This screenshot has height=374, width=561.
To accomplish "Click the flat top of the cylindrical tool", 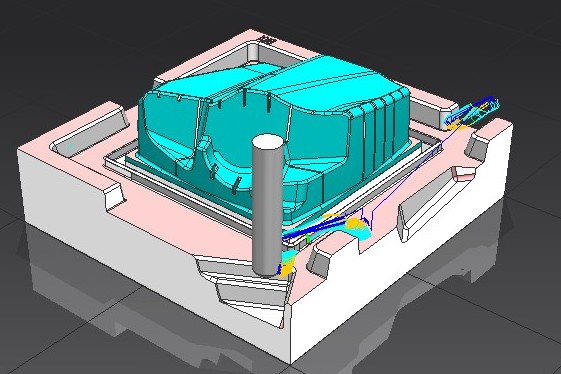I will point(268,141).
